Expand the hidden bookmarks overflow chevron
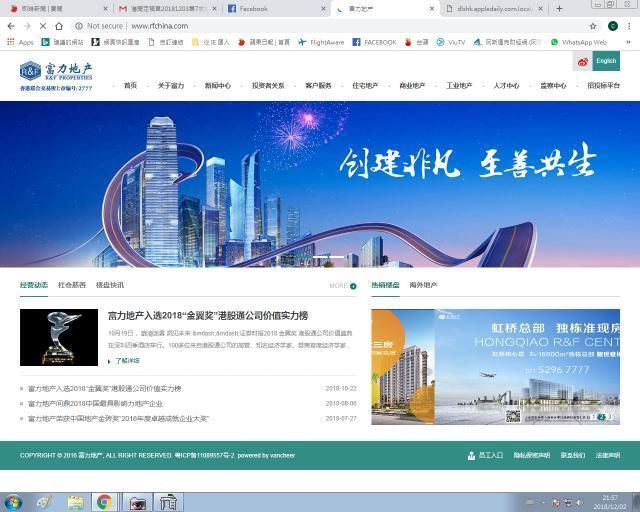The height and width of the screenshot is (512, 640). [x=628, y=42]
